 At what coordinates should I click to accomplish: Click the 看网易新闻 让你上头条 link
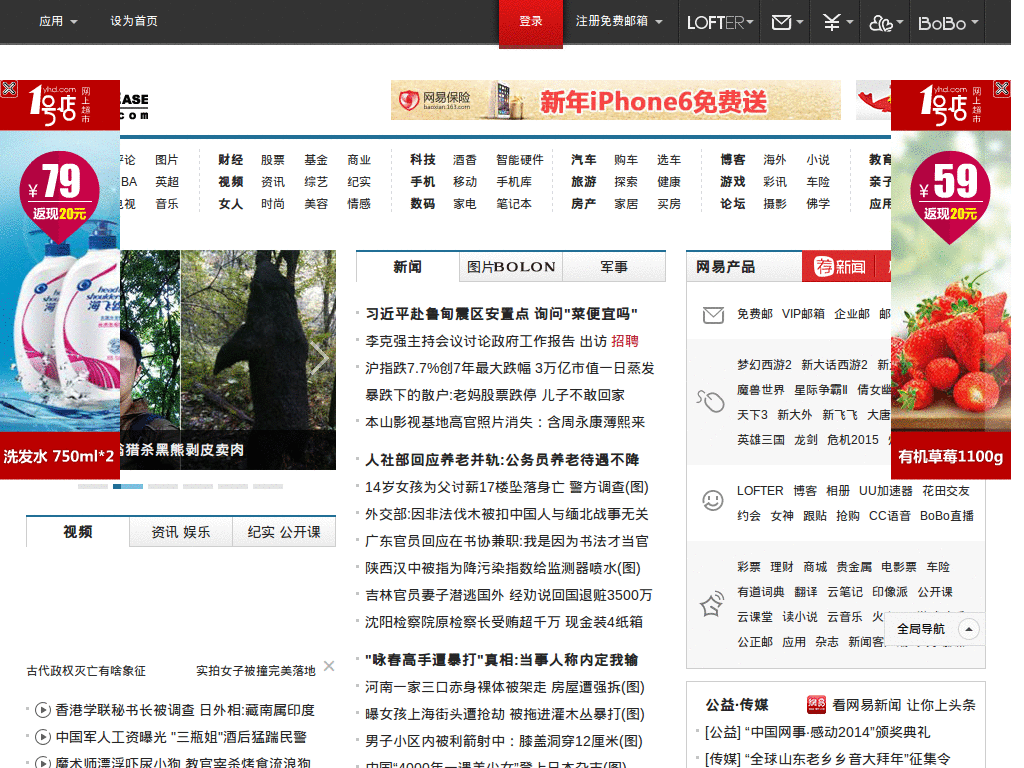tap(904, 705)
